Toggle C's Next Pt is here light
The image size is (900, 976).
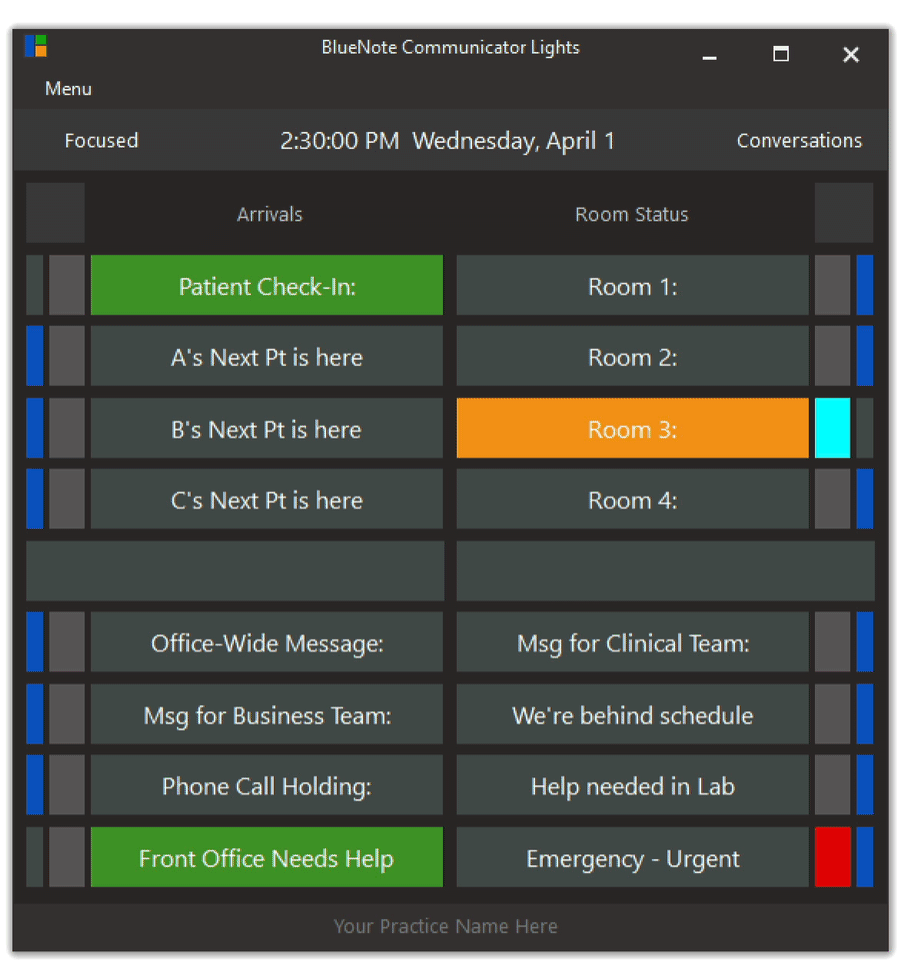pyautogui.click(x=267, y=499)
